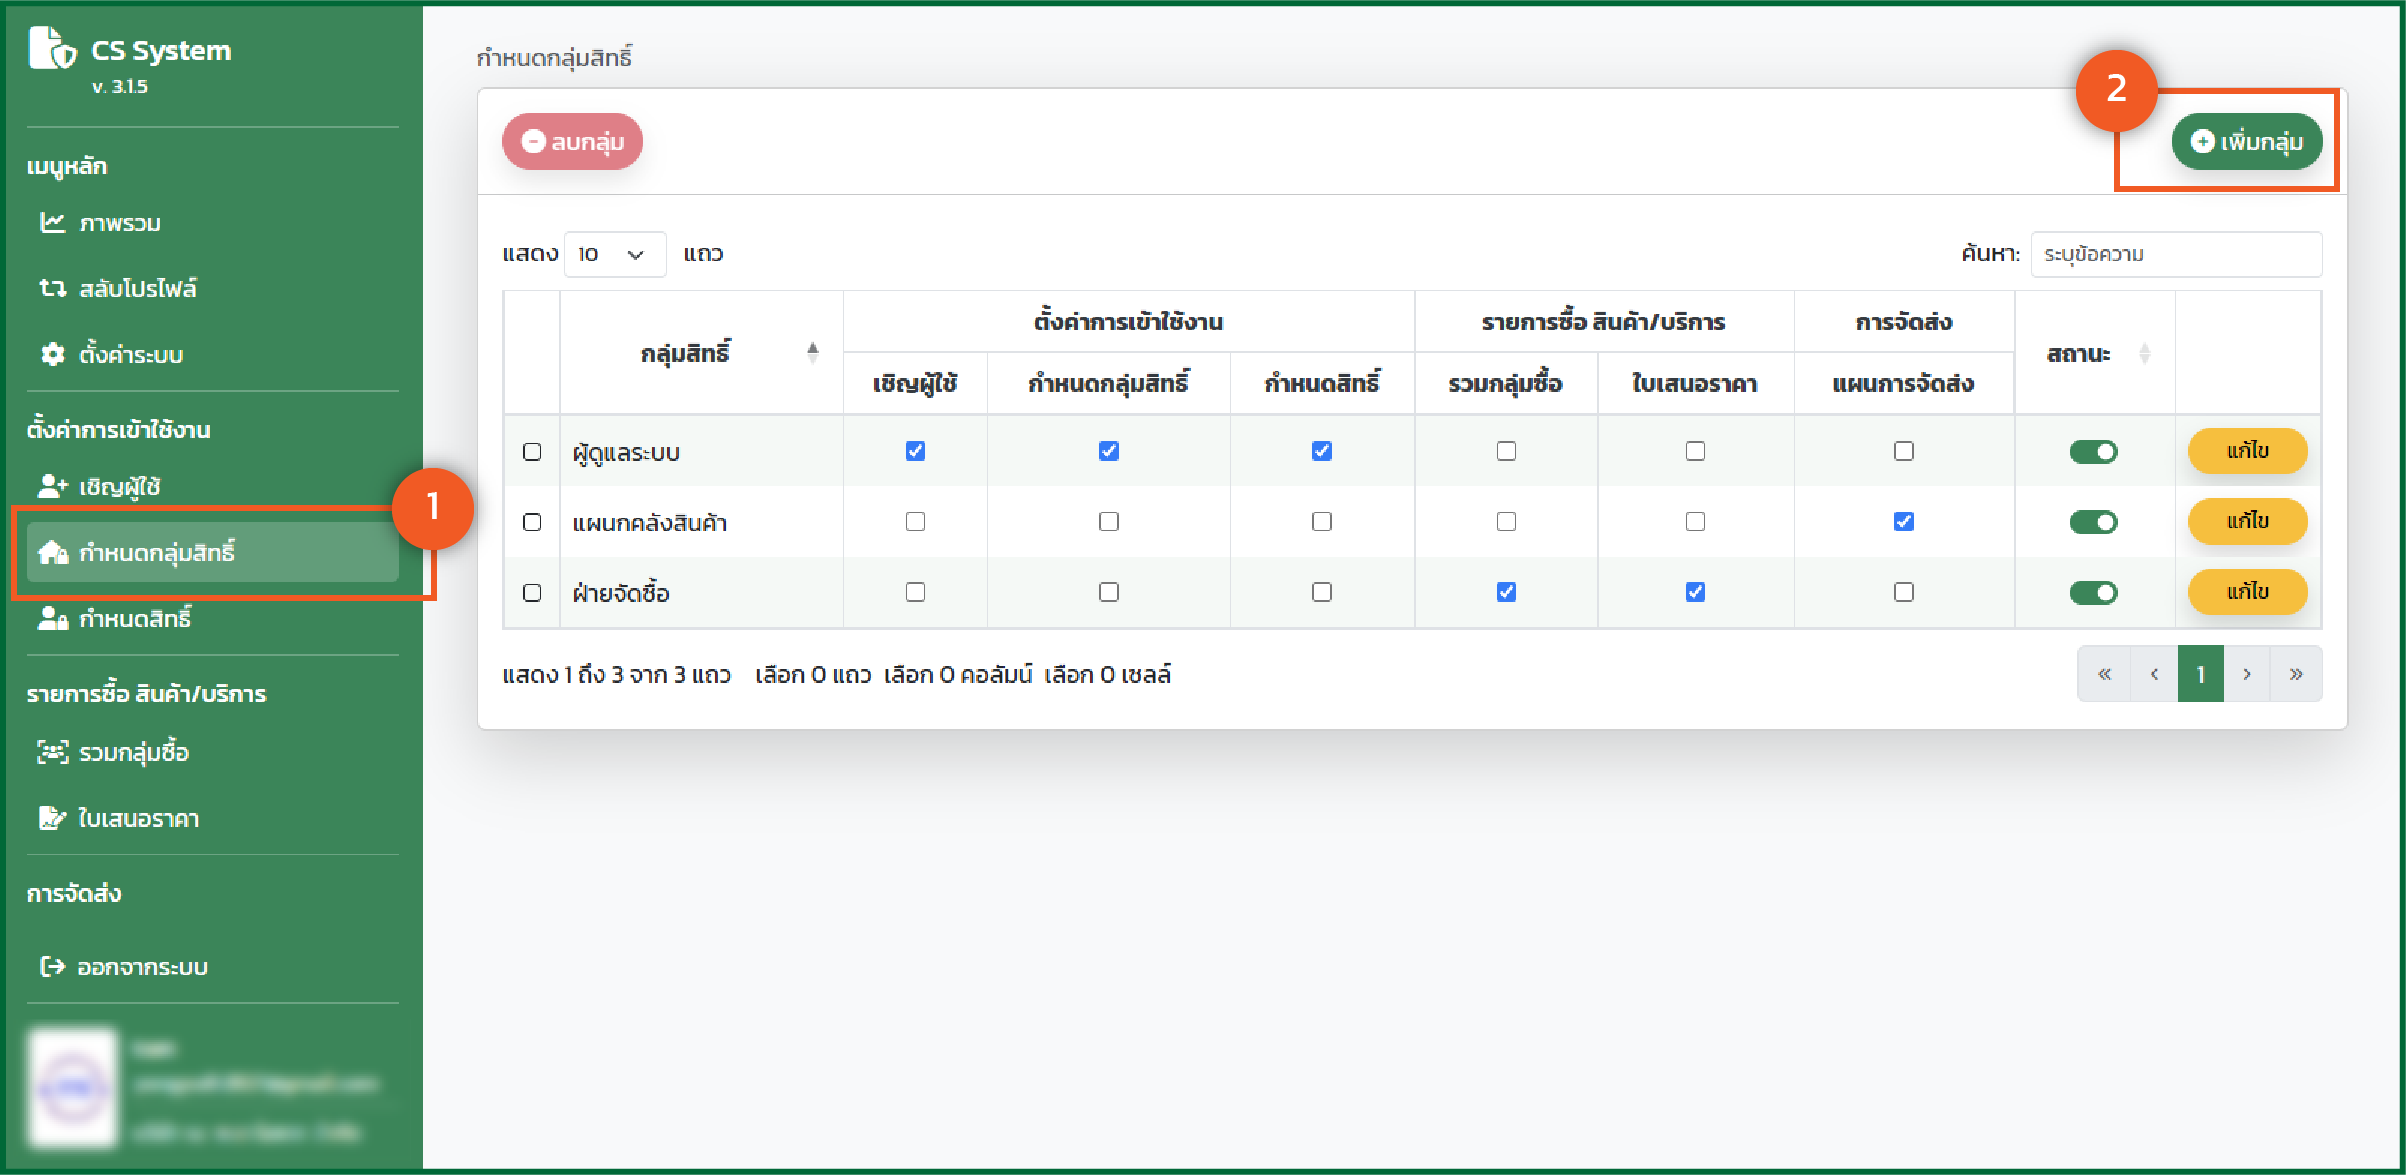Open the rows-per-page dropdown showing 10

pos(614,254)
